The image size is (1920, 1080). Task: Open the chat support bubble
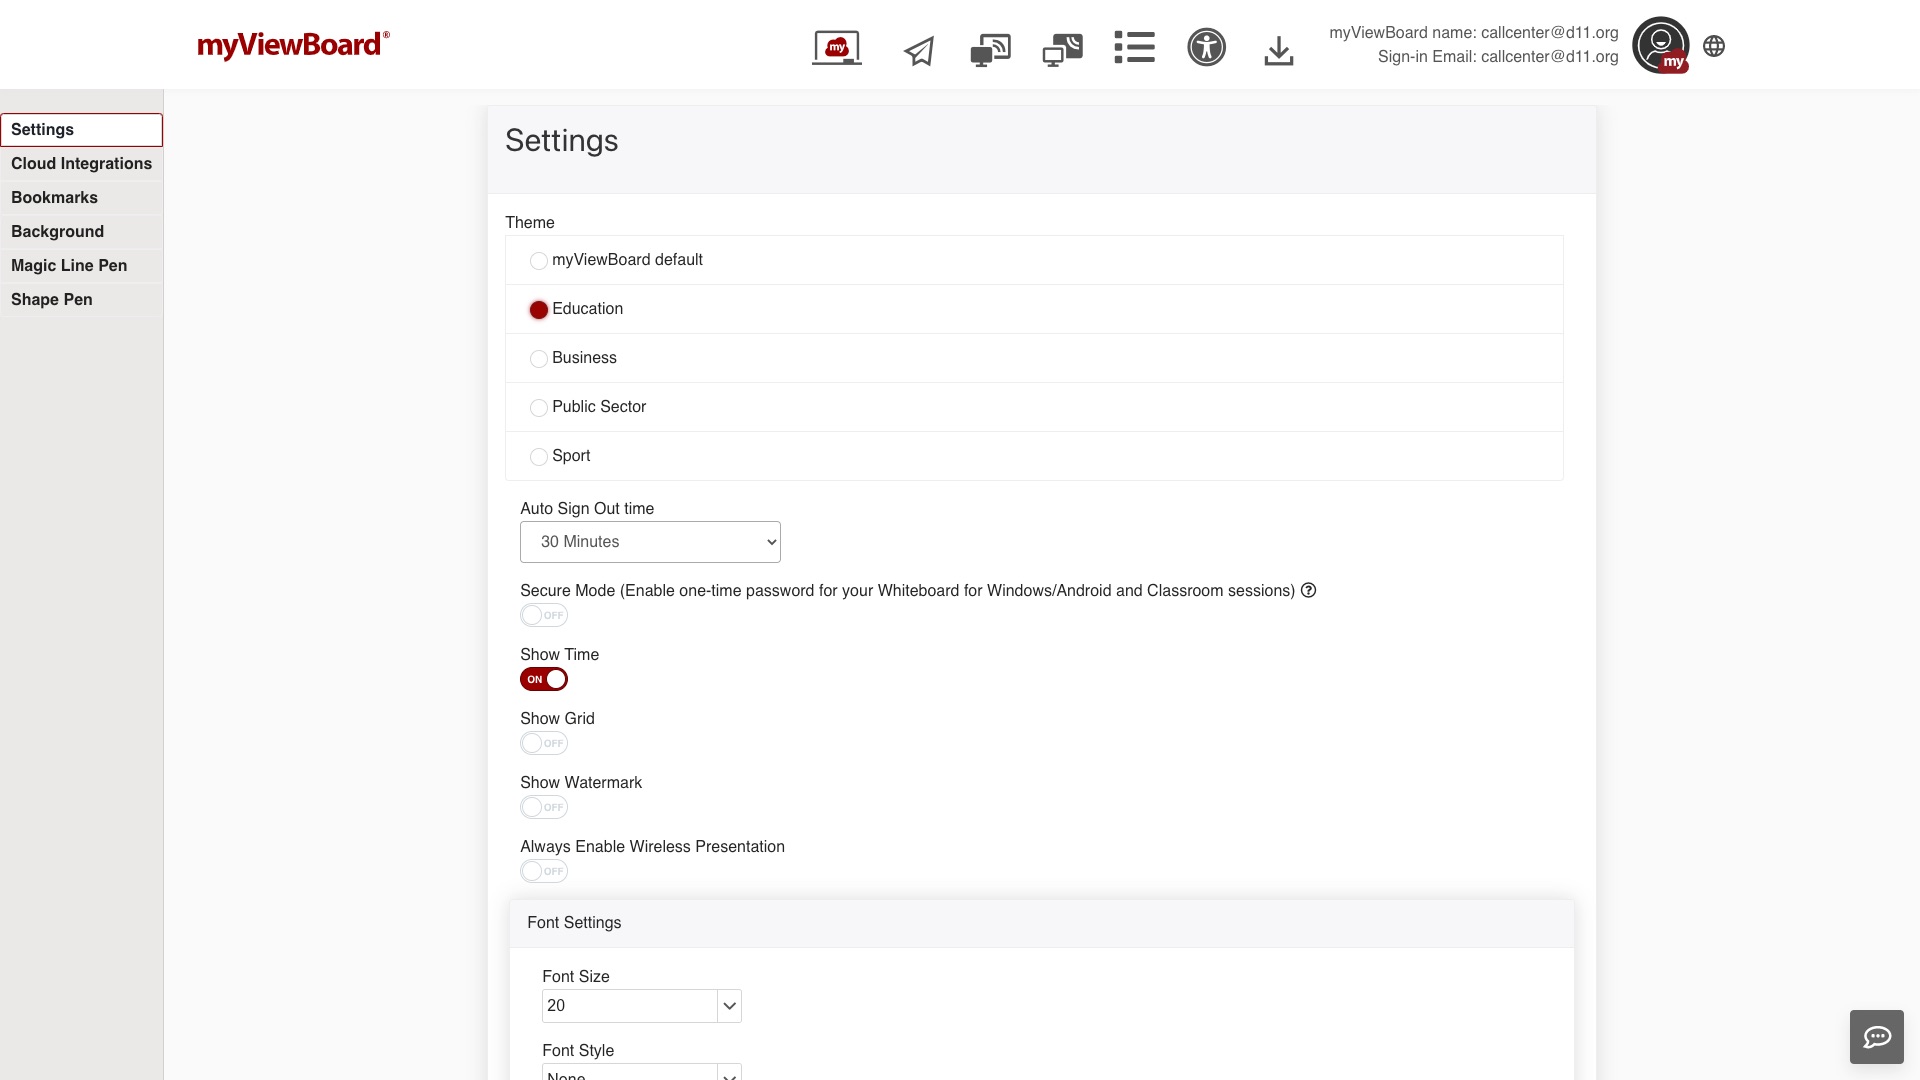1876,1036
